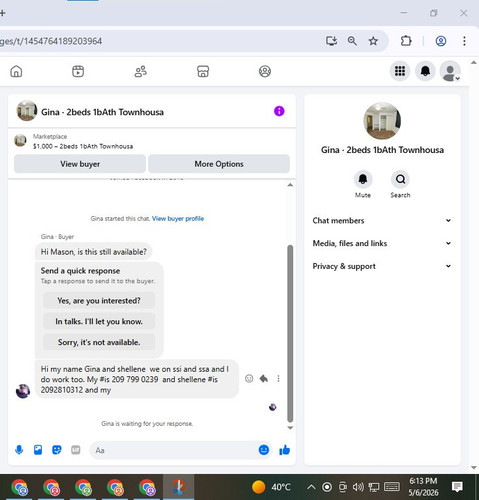Open Chrome three-dot menu
The height and width of the screenshot is (500, 479).
[x=464, y=41]
